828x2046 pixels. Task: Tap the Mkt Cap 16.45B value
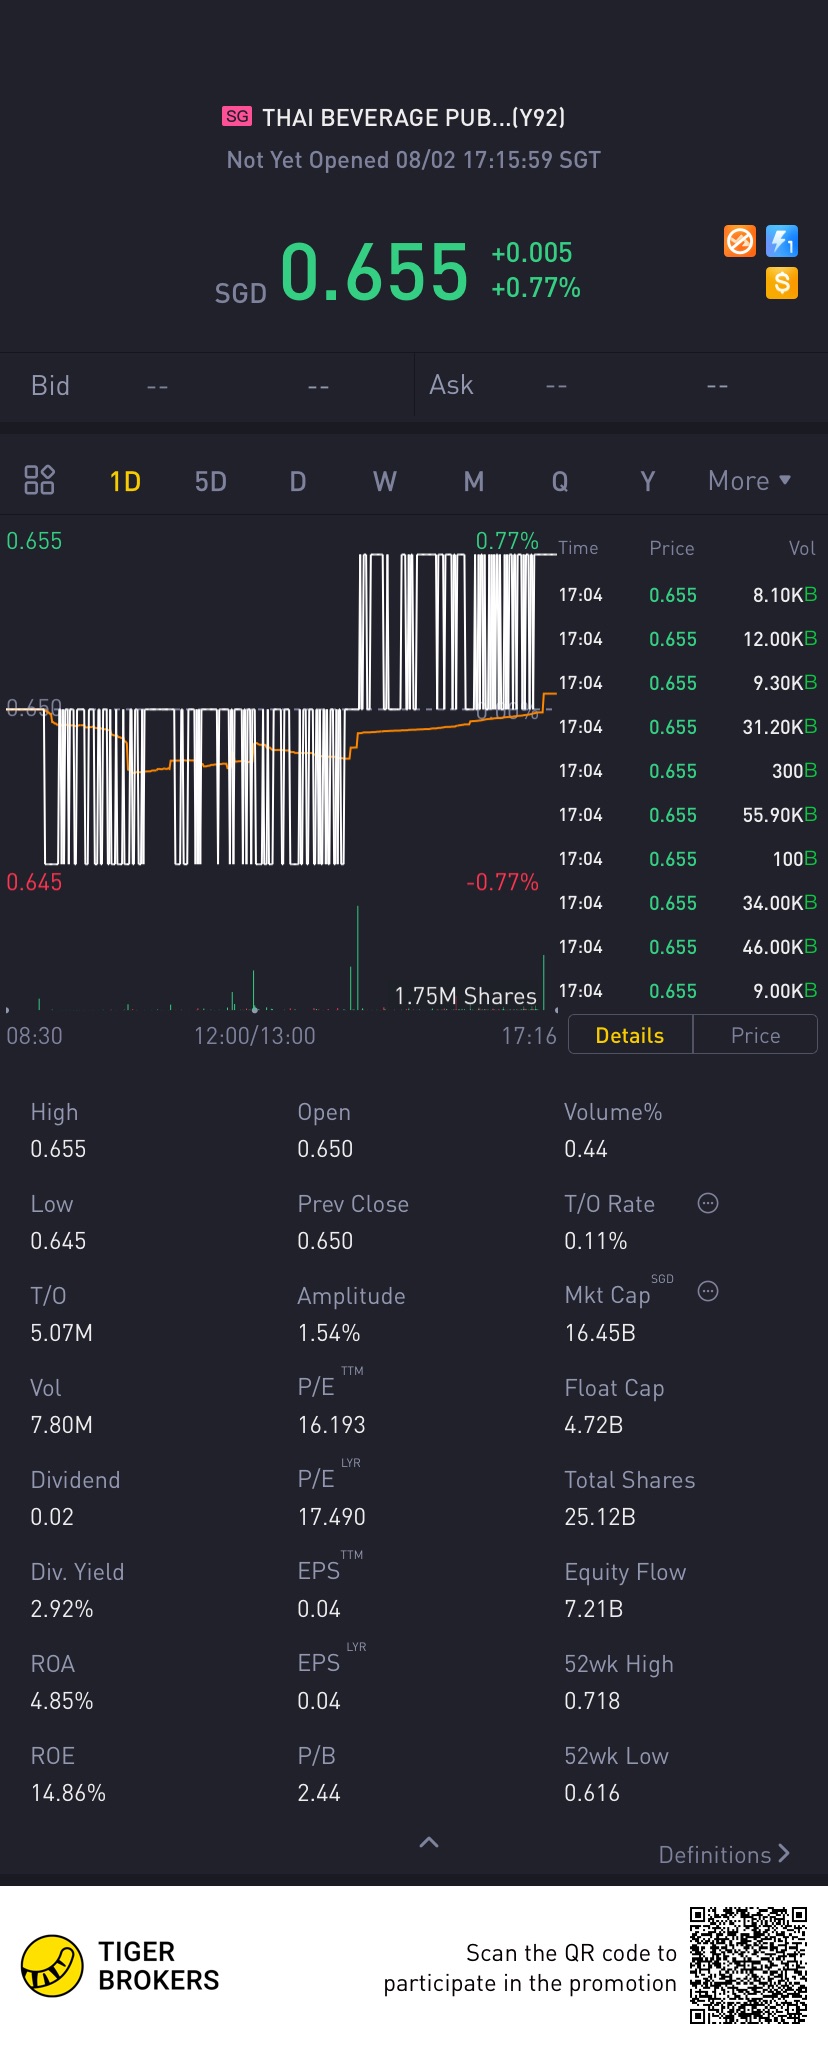(x=600, y=1333)
